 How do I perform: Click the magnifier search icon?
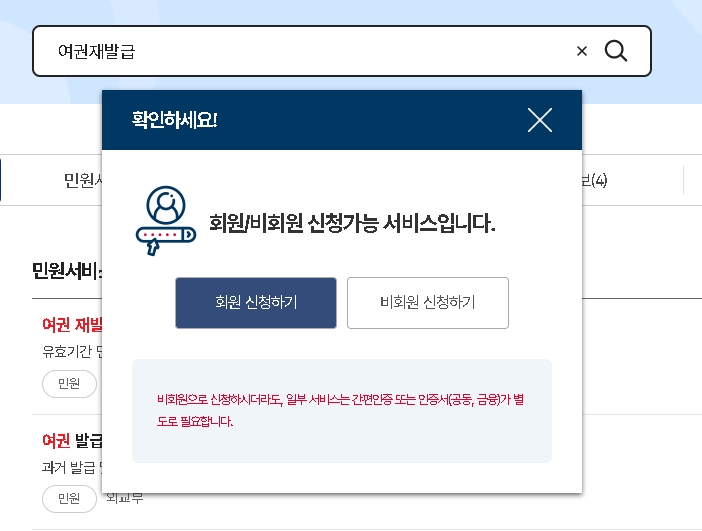pos(616,51)
